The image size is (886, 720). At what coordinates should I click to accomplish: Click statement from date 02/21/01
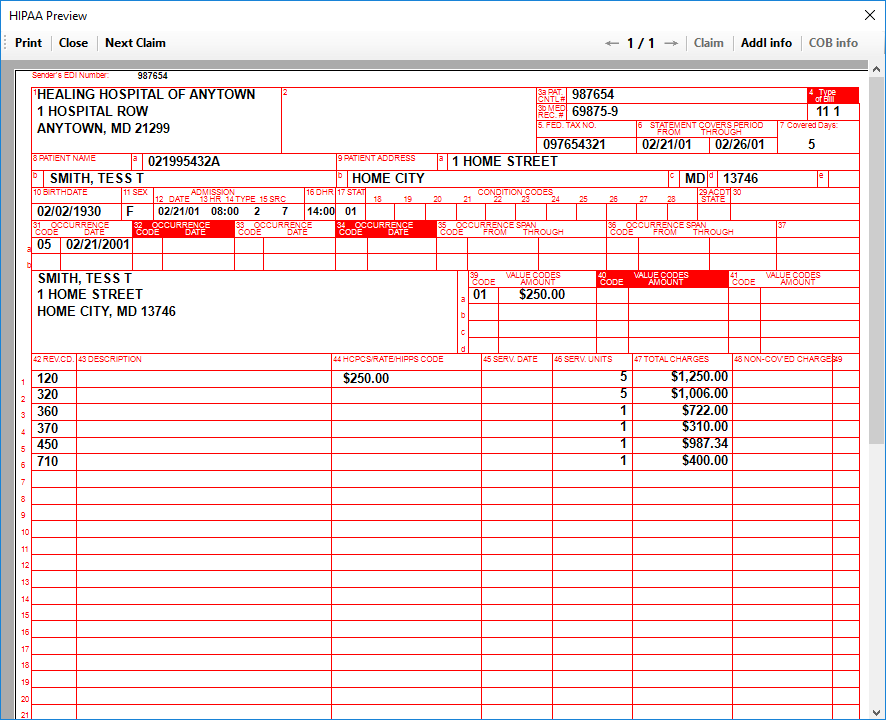pyautogui.click(x=667, y=144)
